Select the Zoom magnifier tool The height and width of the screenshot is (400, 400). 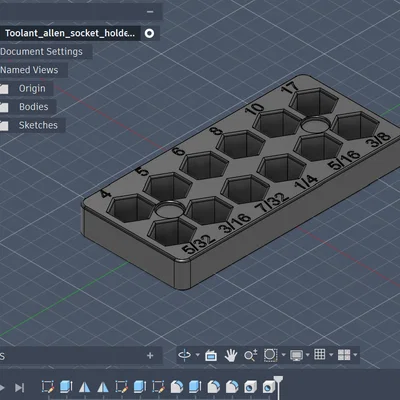(x=250, y=355)
